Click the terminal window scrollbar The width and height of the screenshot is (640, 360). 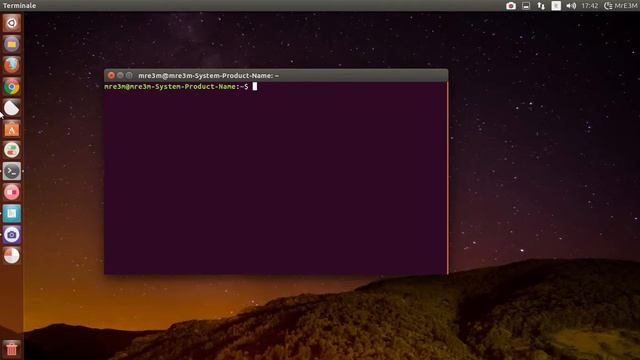tap(447, 178)
